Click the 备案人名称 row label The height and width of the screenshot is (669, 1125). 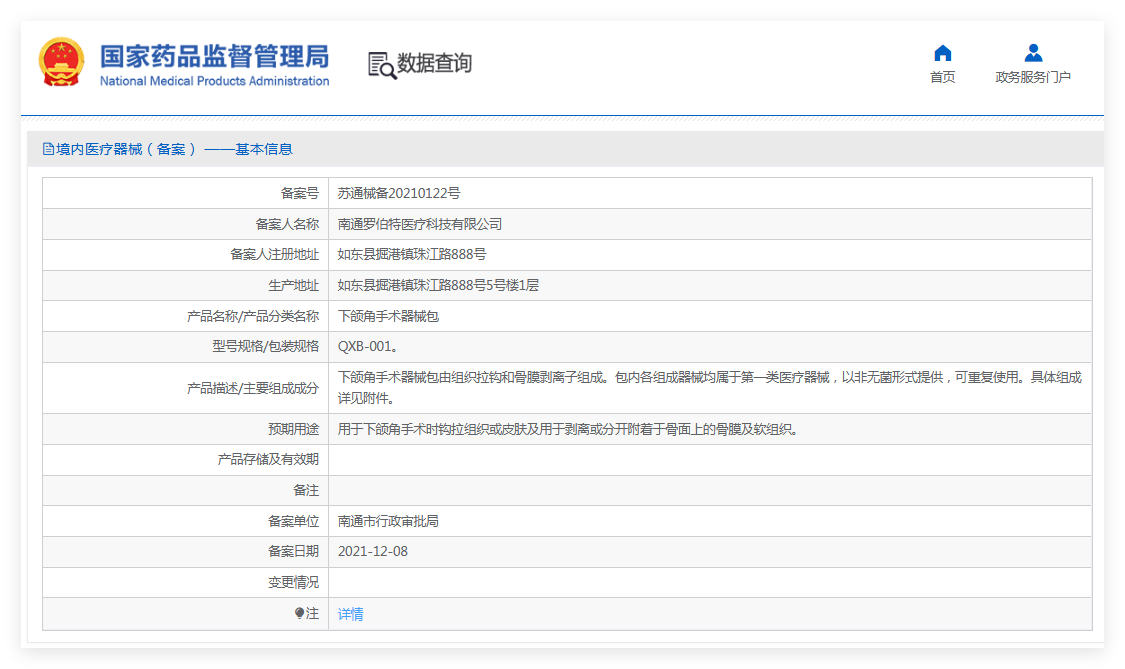(x=287, y=224)
